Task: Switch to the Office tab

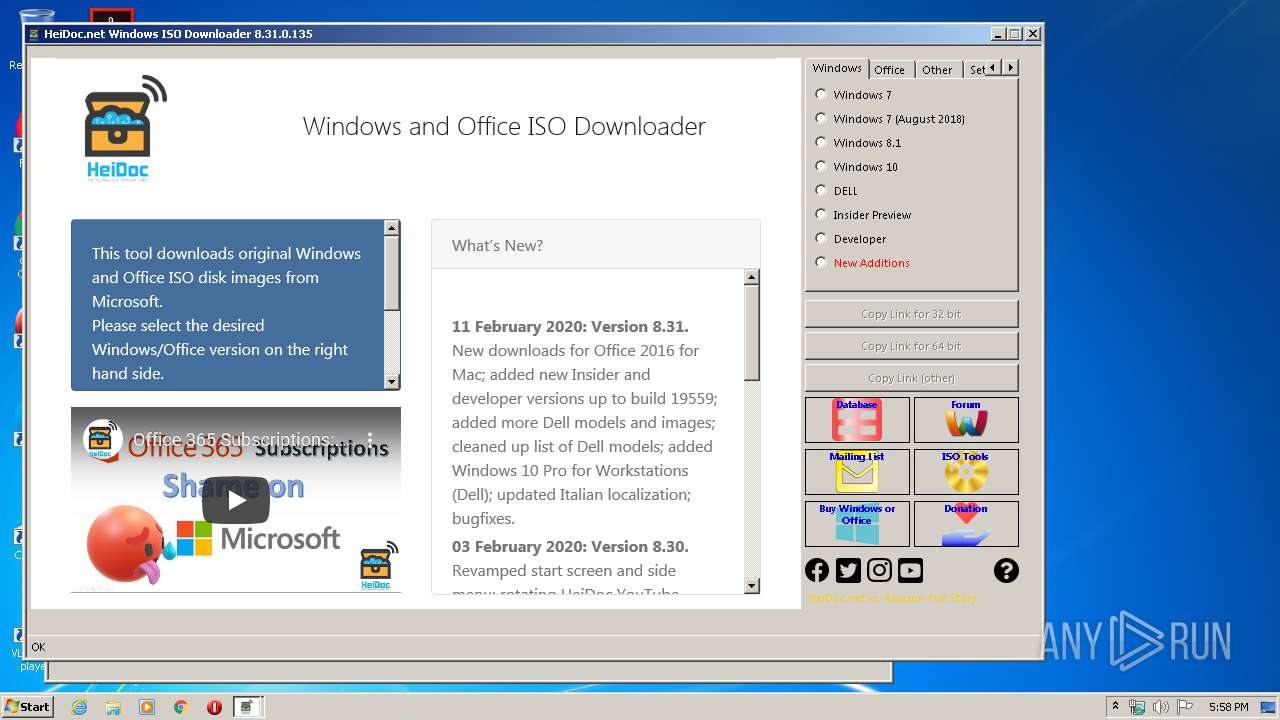Action: [x=889, y=69]
